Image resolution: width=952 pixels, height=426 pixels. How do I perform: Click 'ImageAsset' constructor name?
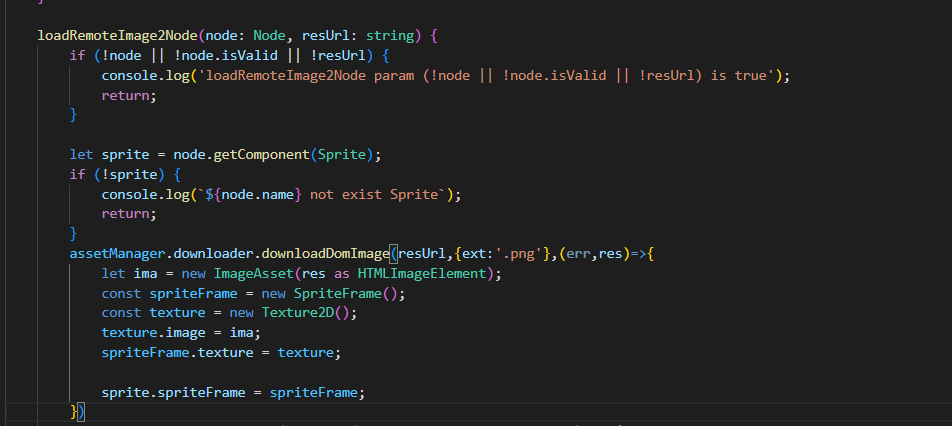tap(254, 274)
